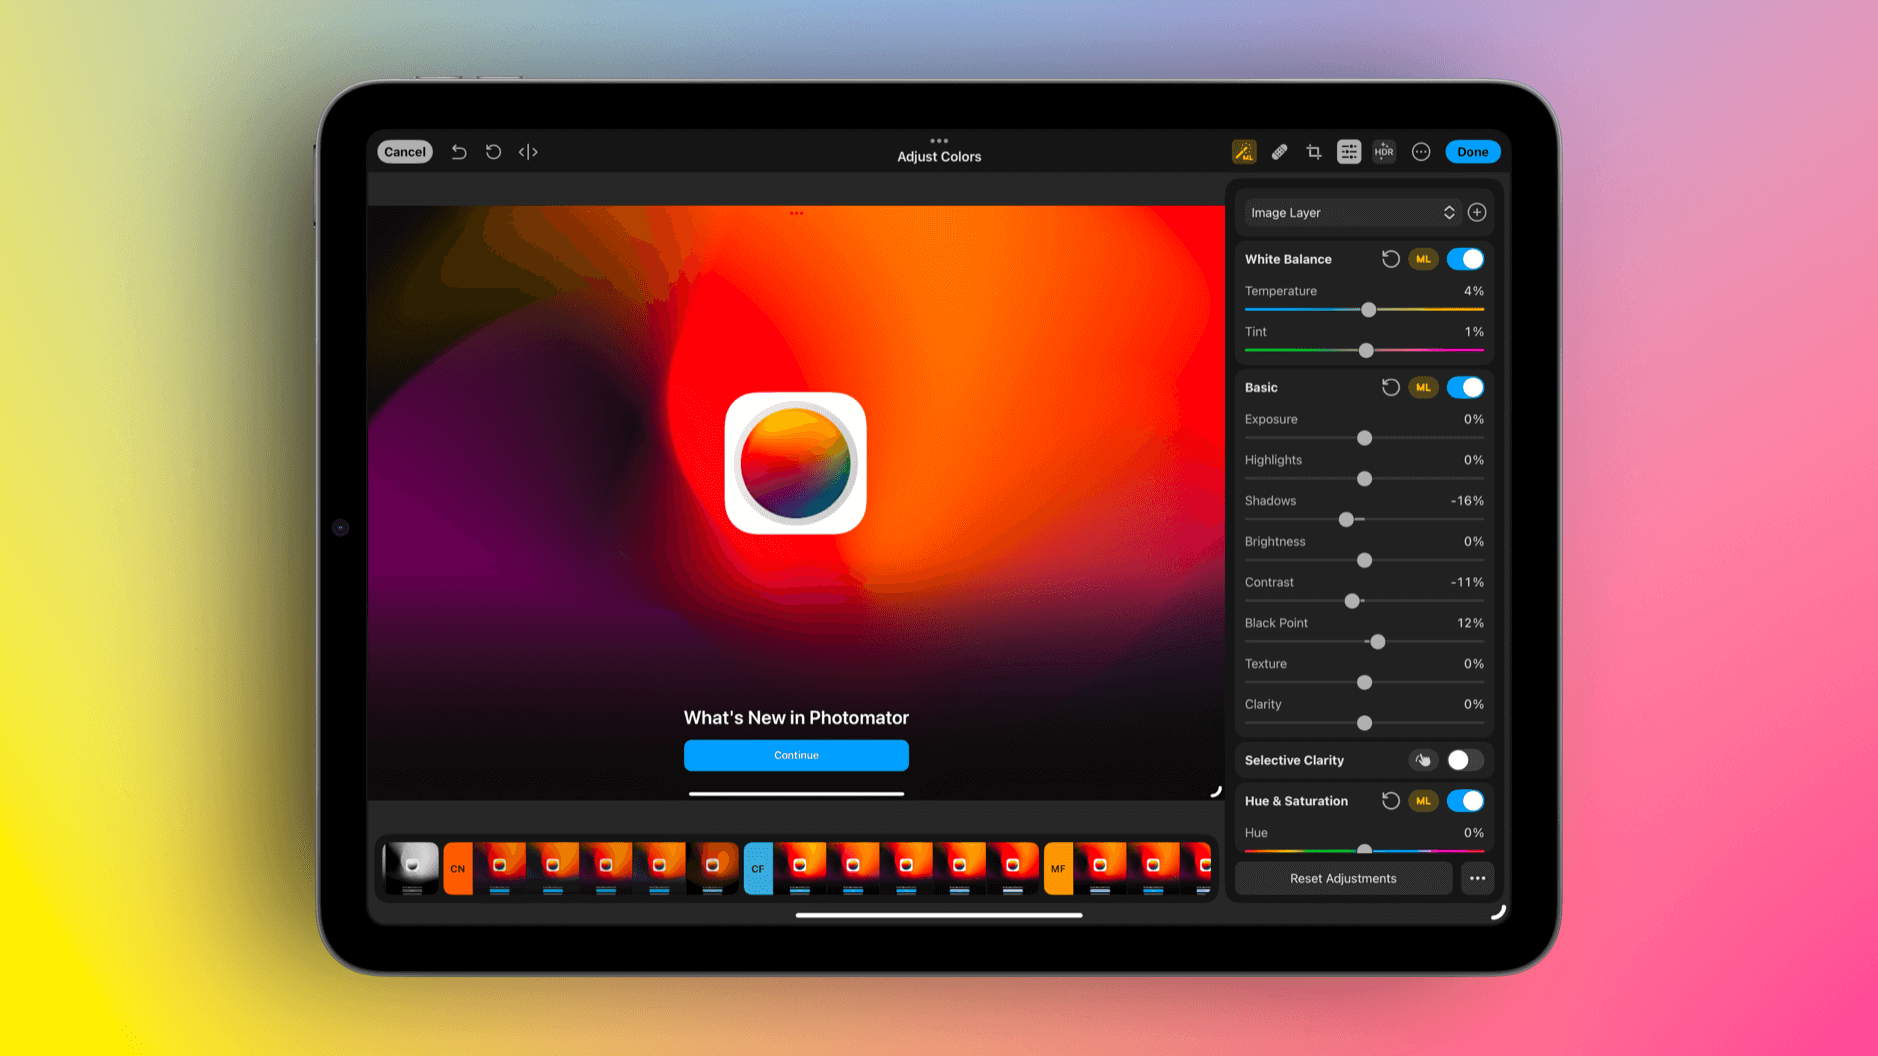
Task: Click the White Balance section heading
Action: tap(1288, 259)
